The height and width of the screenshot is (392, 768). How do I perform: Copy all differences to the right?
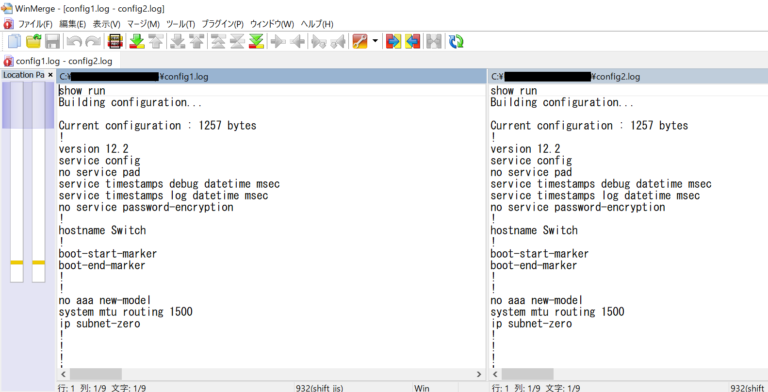[393, 42]
